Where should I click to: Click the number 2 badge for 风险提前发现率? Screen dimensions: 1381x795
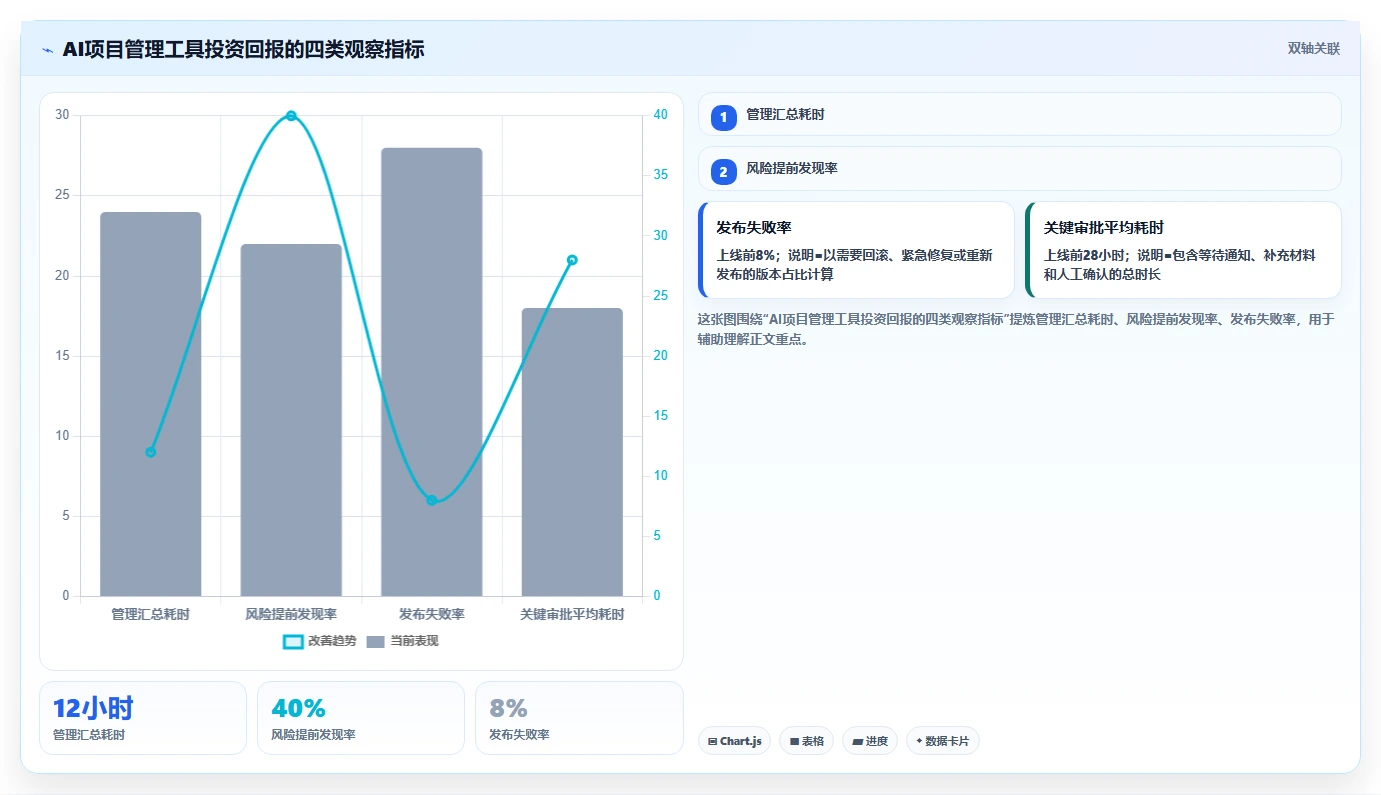point(724,172)
